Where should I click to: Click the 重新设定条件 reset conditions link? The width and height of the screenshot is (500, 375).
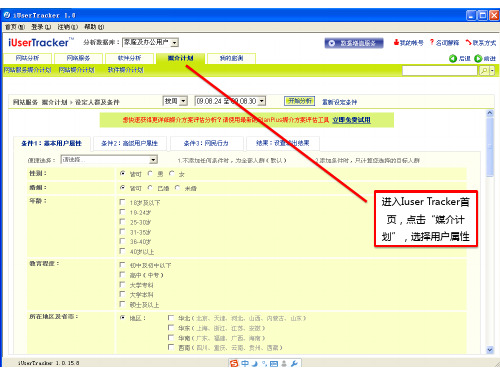pyautogui.click(x=339, y=102)
